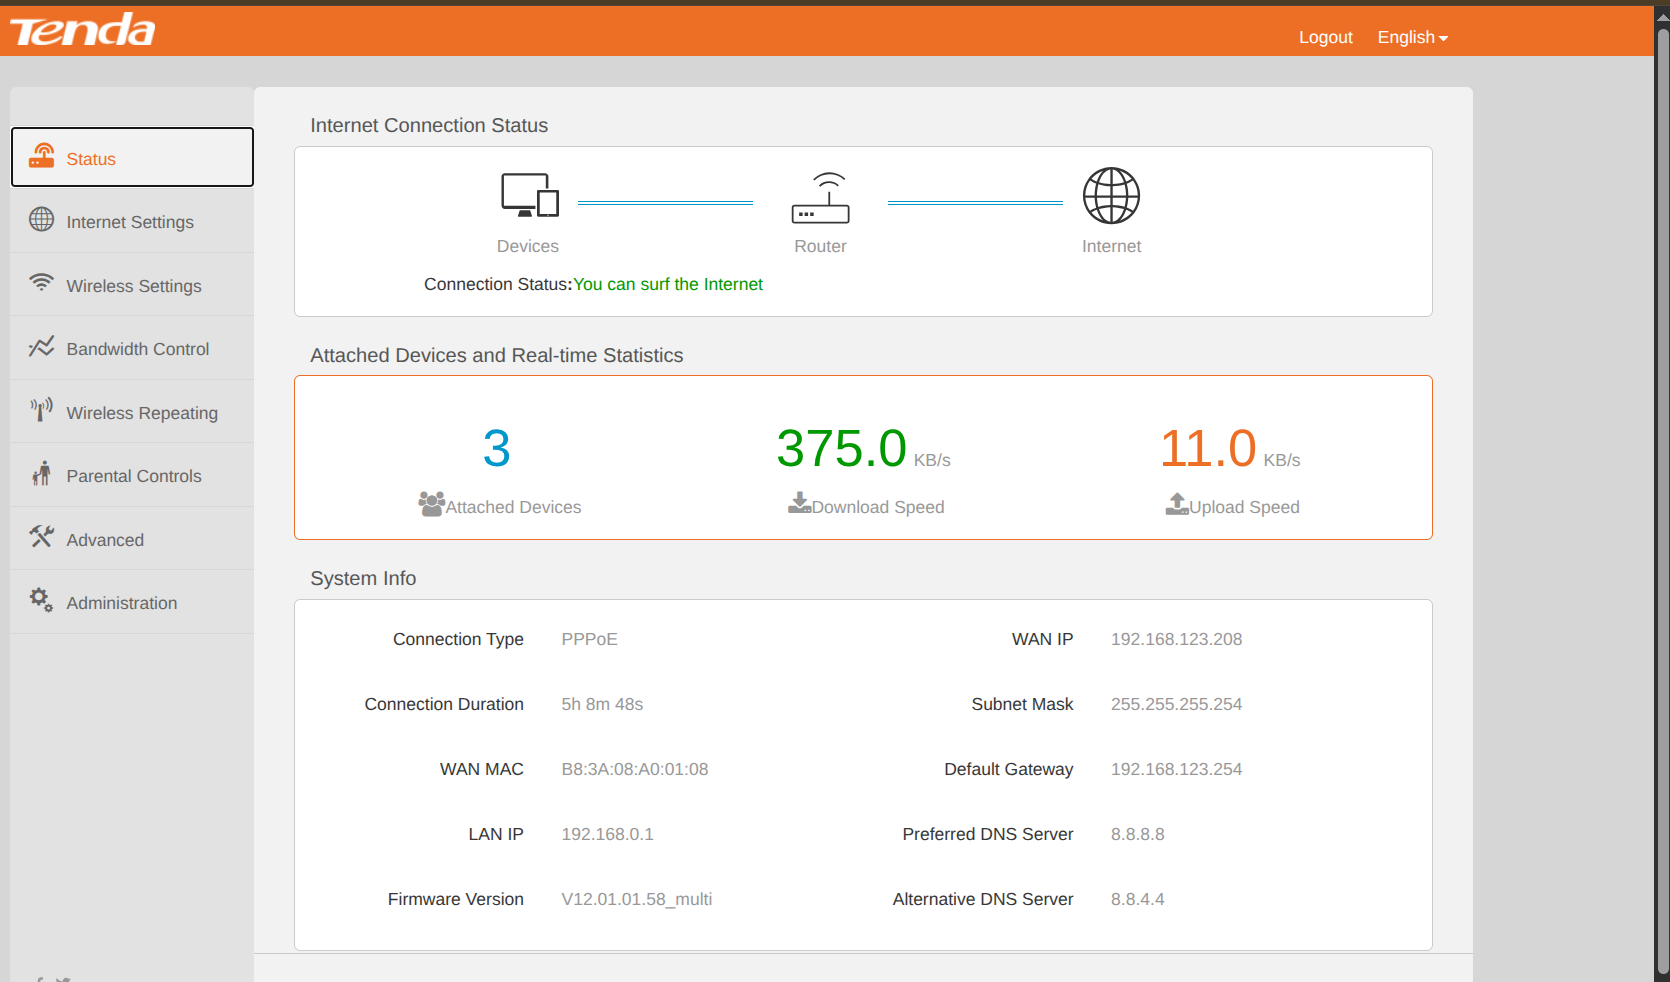Open the English language dropdown

[1412, 37]
